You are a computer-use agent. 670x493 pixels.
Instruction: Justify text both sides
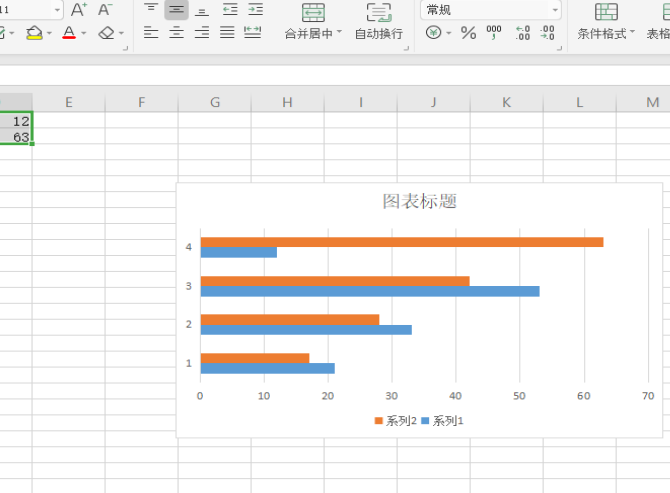point(227,32)
